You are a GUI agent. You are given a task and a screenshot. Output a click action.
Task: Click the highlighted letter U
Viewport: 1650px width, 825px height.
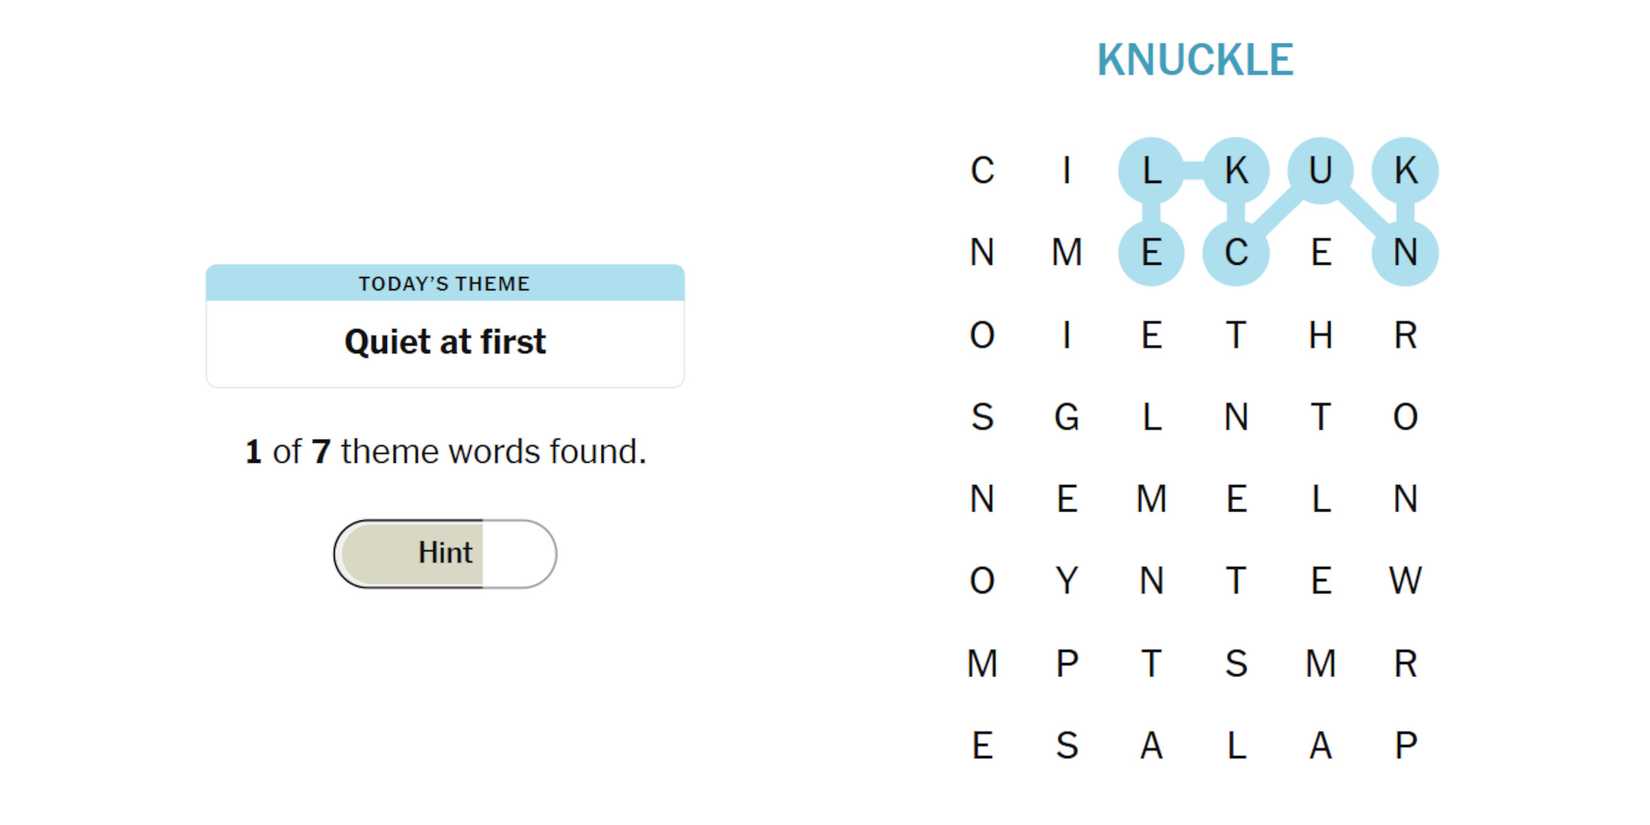tap(1320, 170)
